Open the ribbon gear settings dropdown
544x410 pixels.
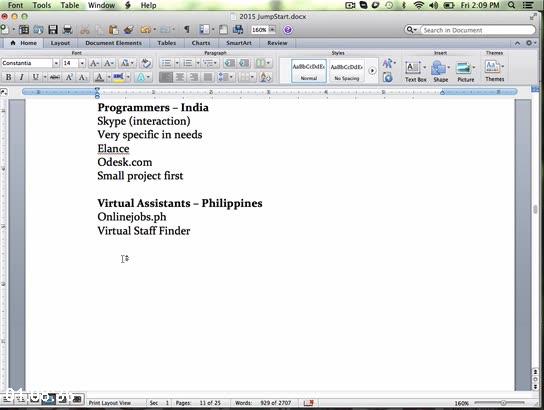pyautogui.click(x=531, y=43)
